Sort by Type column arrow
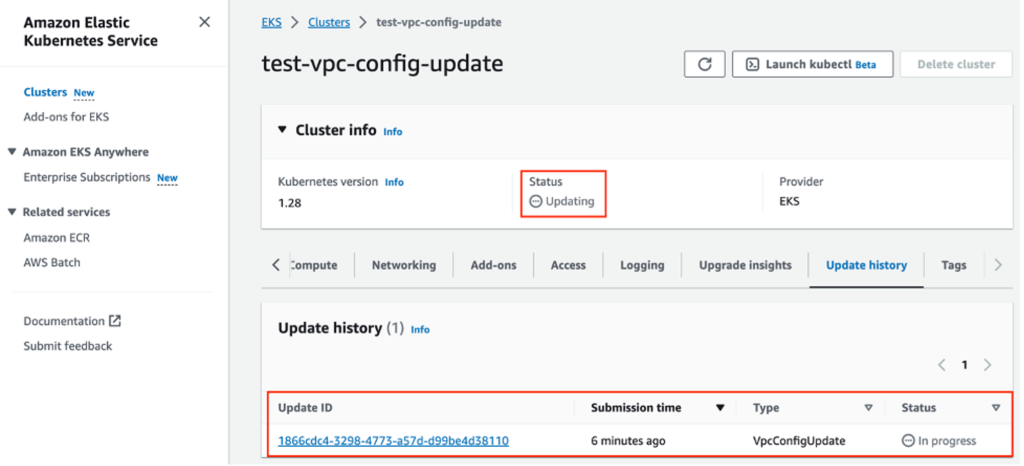The width and height of the screenshot is (1024, 466). (868, 408)
